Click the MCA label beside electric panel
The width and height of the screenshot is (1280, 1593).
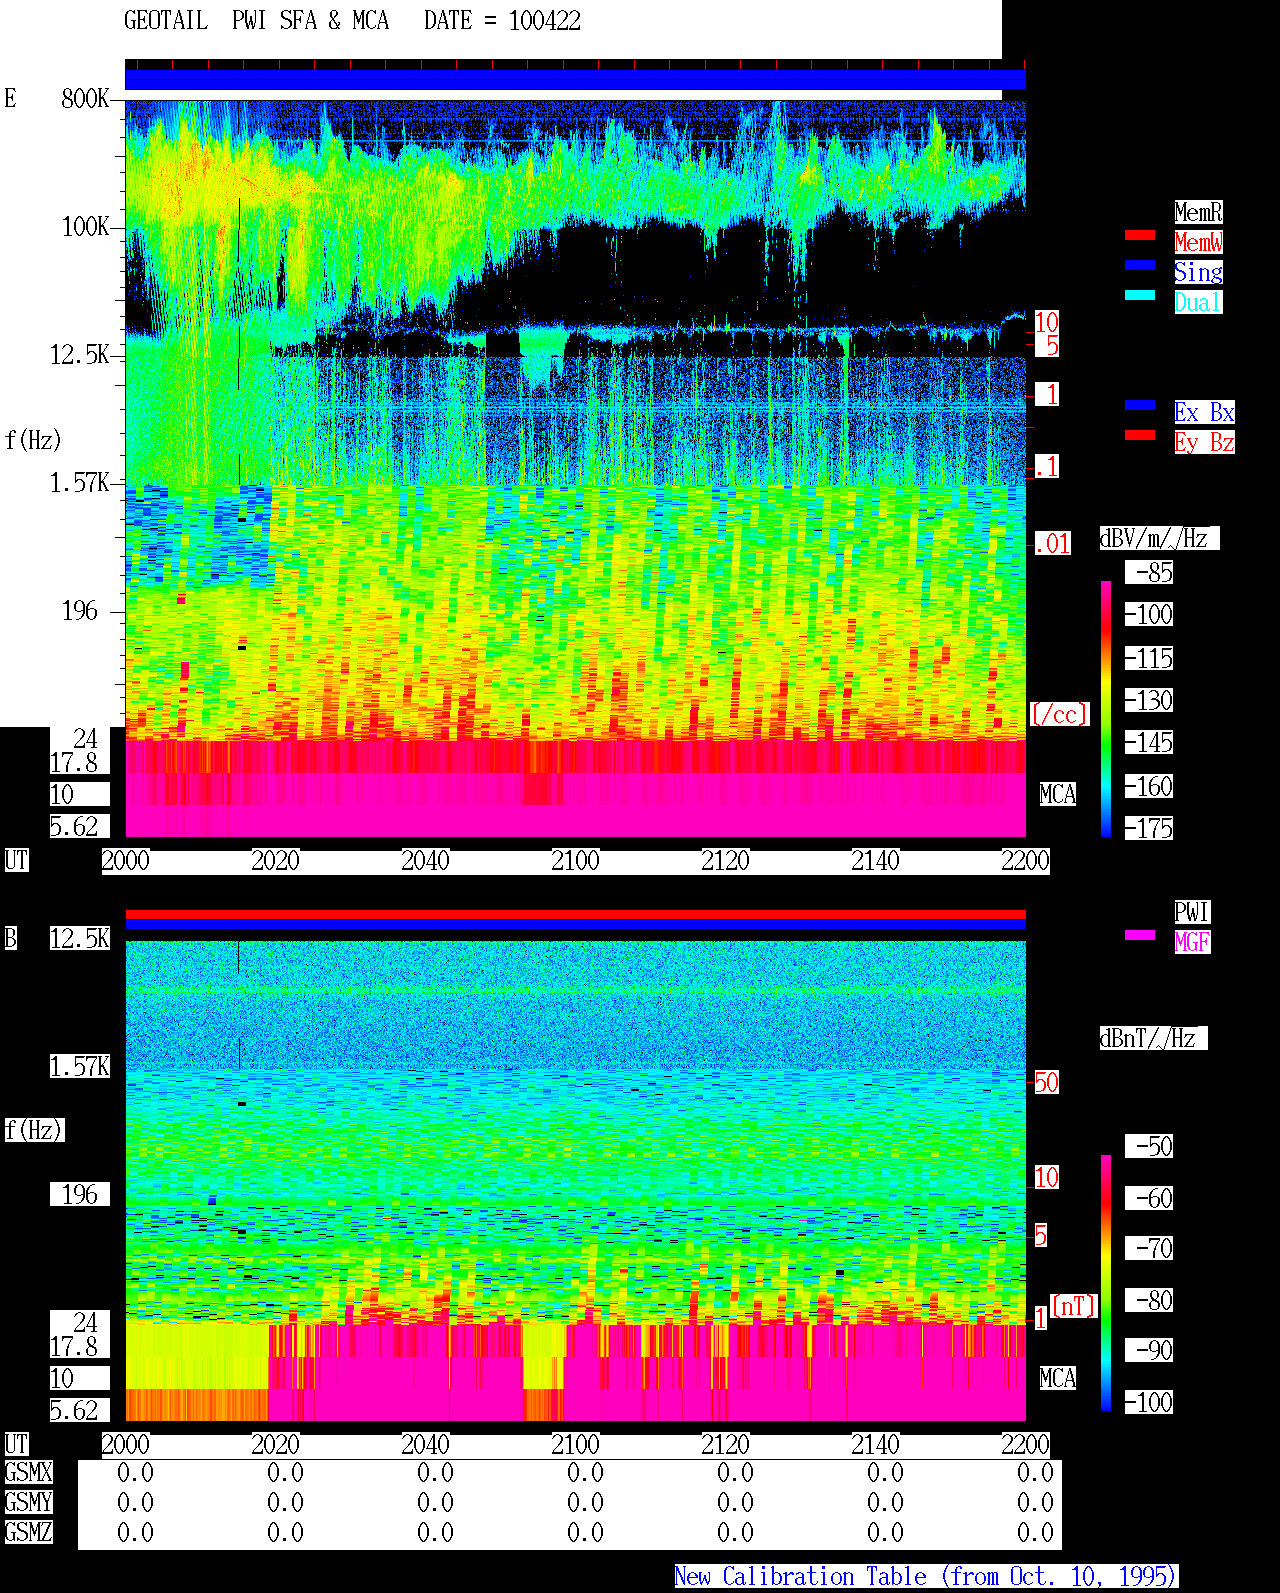click(1058, 795)
